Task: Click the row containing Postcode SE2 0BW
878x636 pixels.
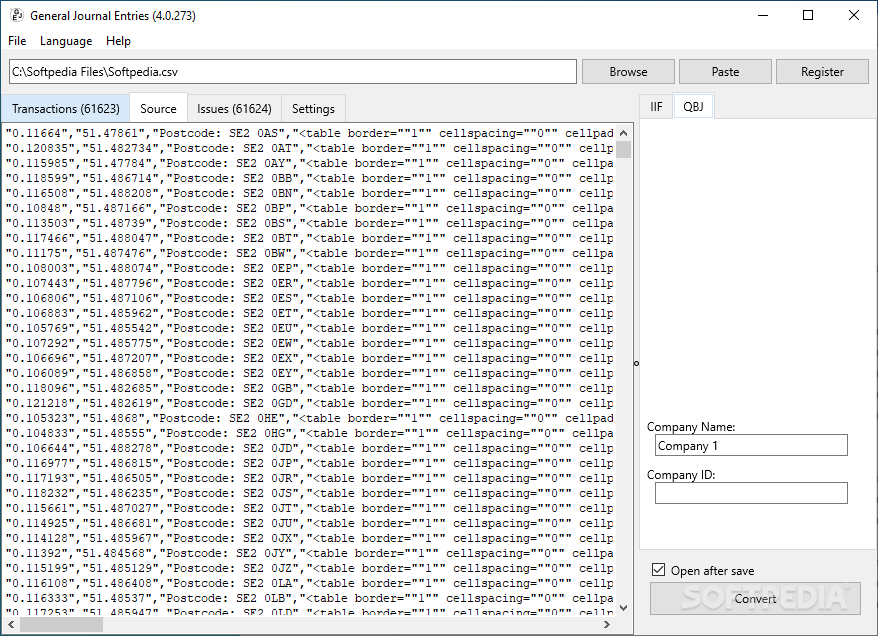Action: [x=310, y=254]
